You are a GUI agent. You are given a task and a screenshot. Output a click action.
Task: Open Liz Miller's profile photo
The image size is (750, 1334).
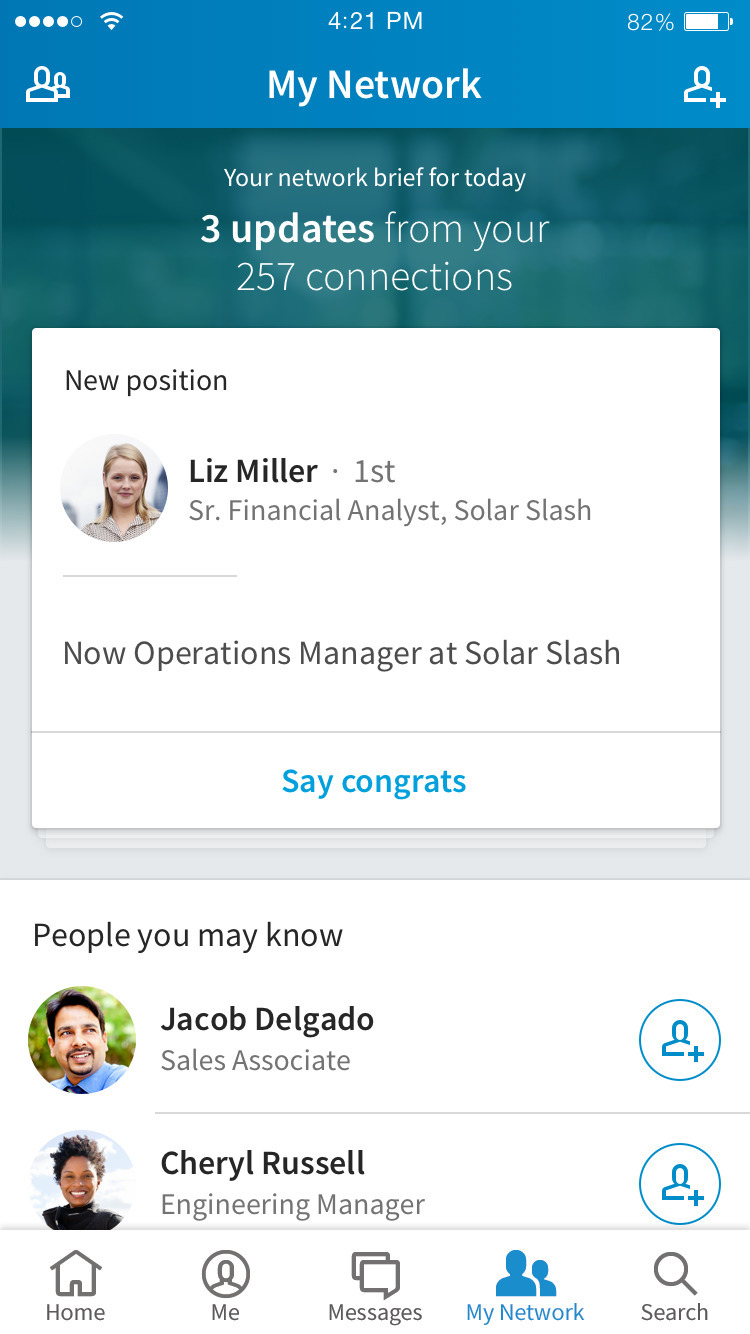tap(114, 488)
